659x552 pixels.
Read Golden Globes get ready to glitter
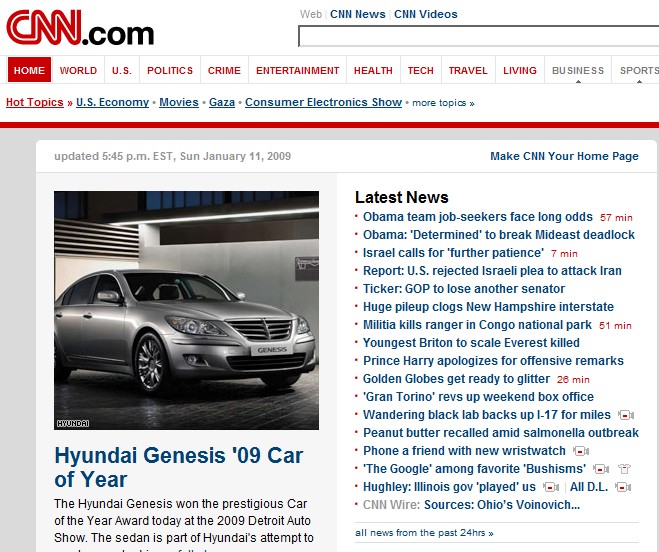coord(456,379)
